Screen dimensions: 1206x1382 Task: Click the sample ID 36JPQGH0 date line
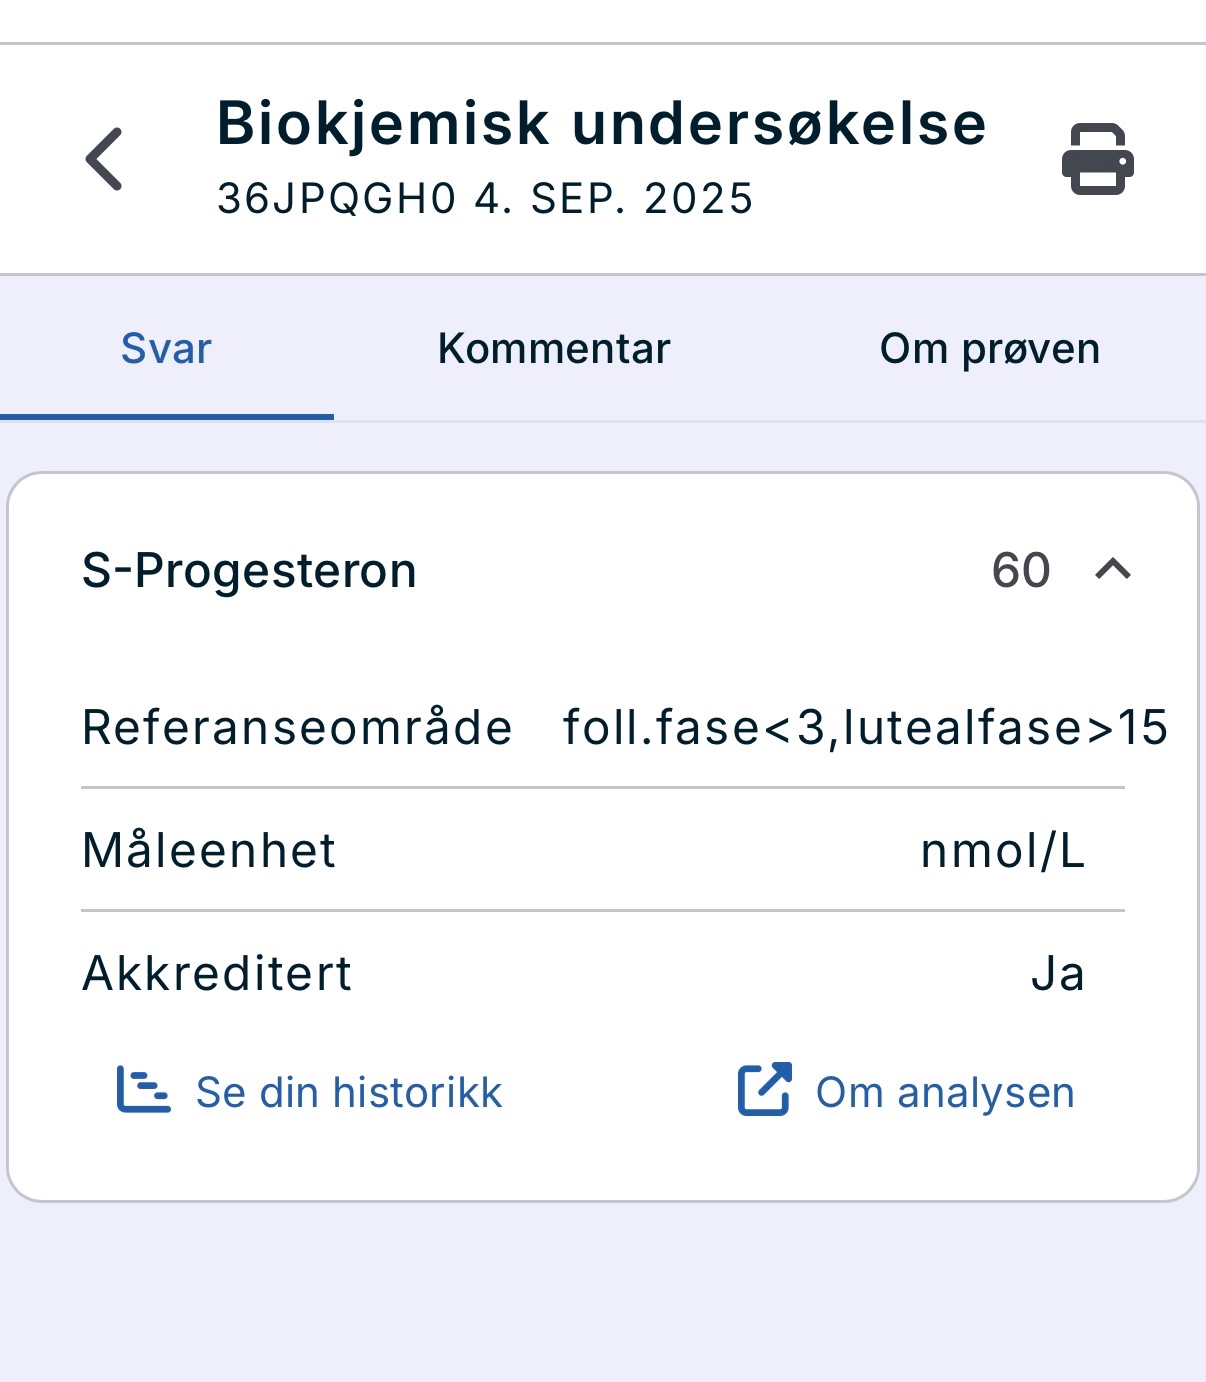pos(485,199)
